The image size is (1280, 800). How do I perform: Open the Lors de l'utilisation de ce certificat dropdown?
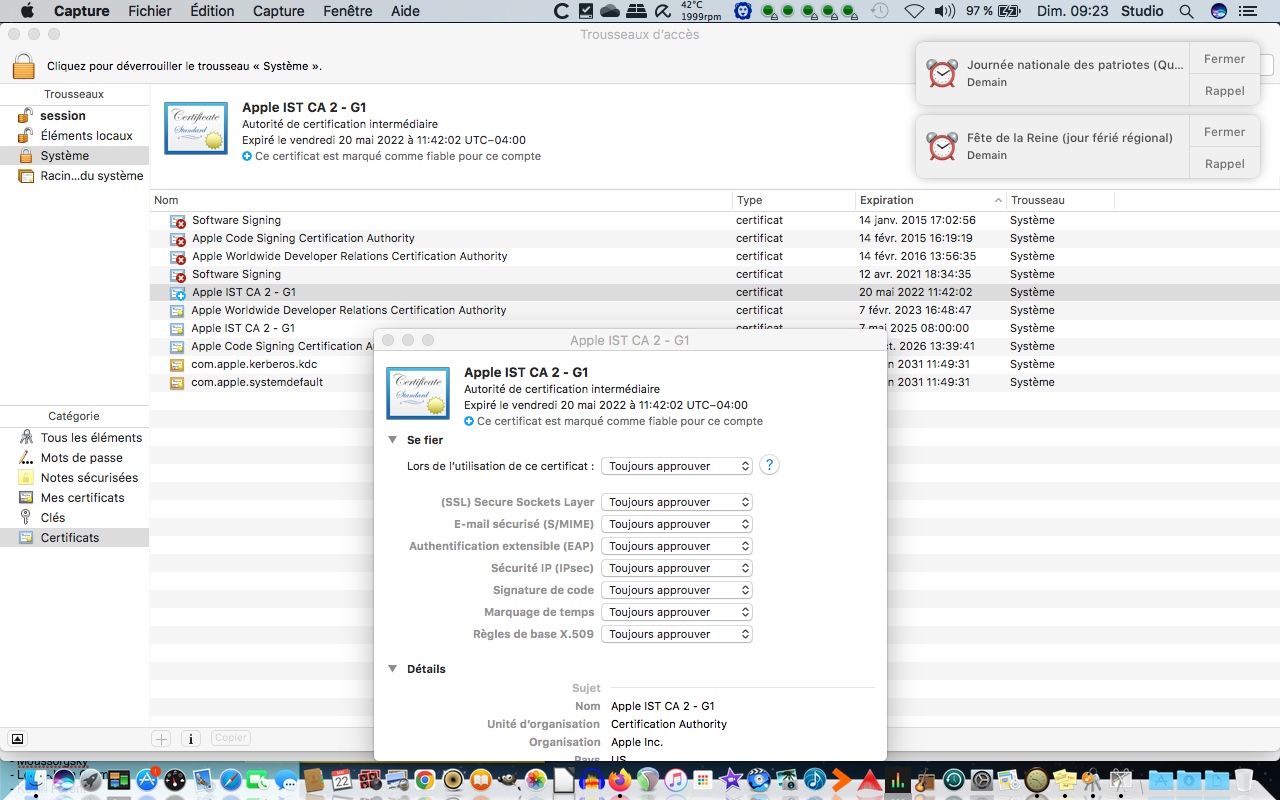point(677,466)
